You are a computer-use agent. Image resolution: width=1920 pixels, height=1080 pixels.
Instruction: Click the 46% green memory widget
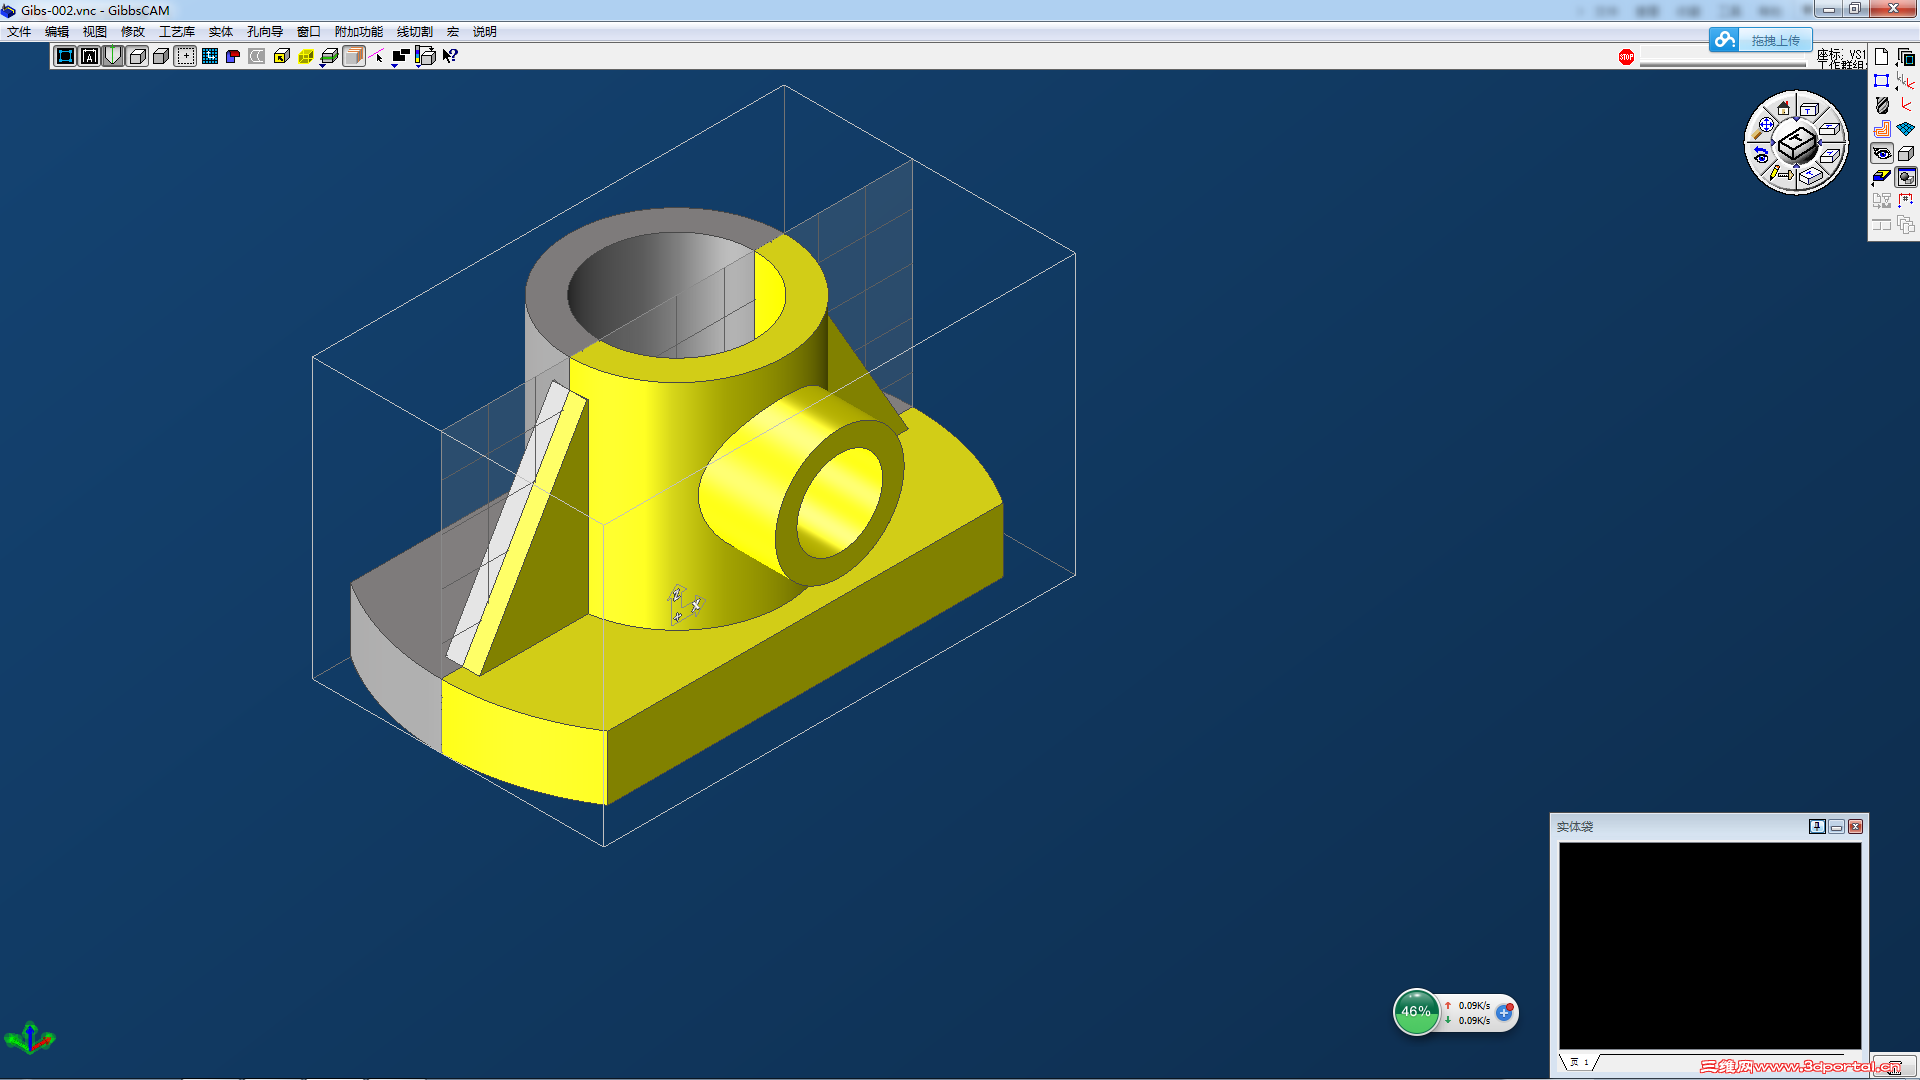[1416, 1012]
